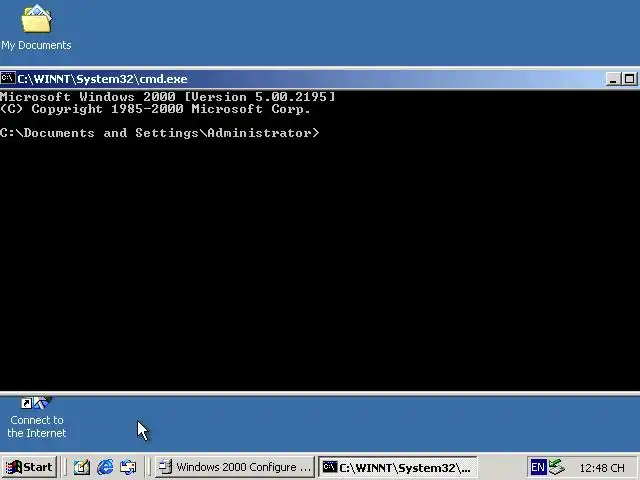Minimize the cmd.exe window
This screenshot has height=480, width=640.
[x=613, y=79]
